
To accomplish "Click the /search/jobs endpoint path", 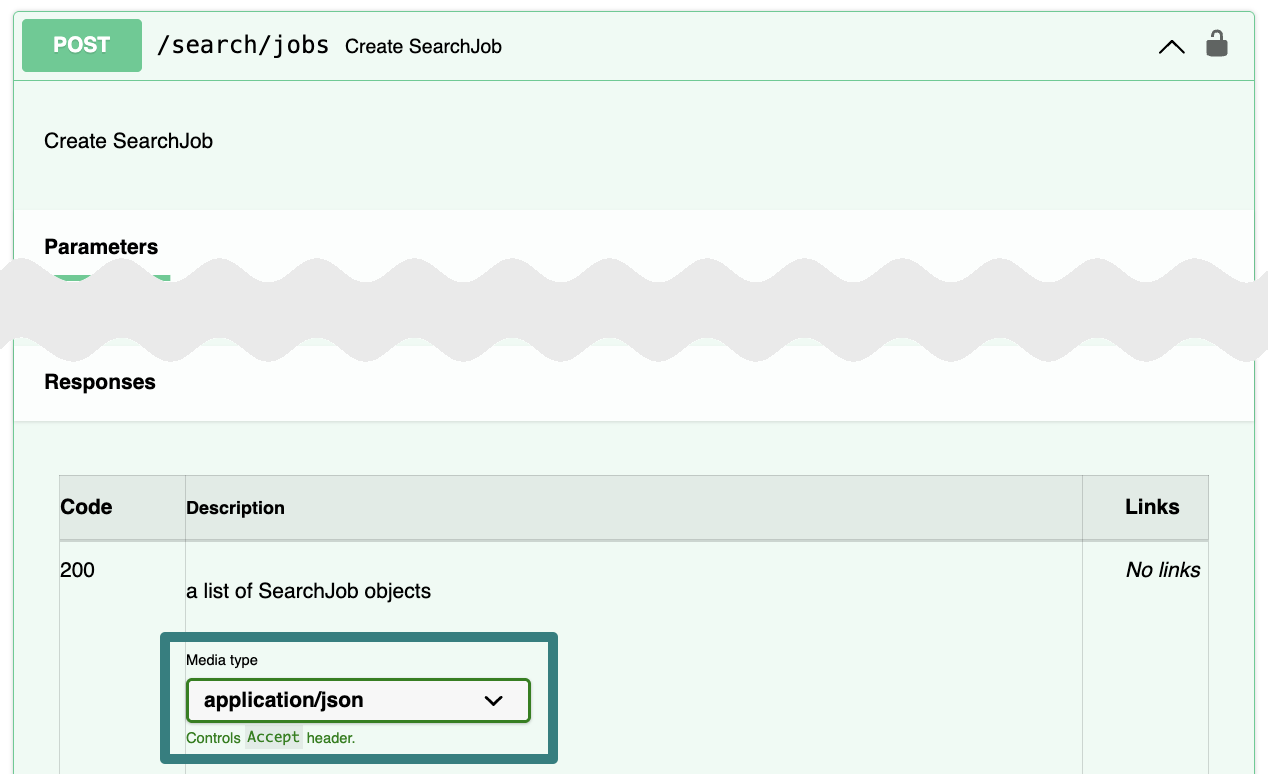I will click(x=243, y=44).
